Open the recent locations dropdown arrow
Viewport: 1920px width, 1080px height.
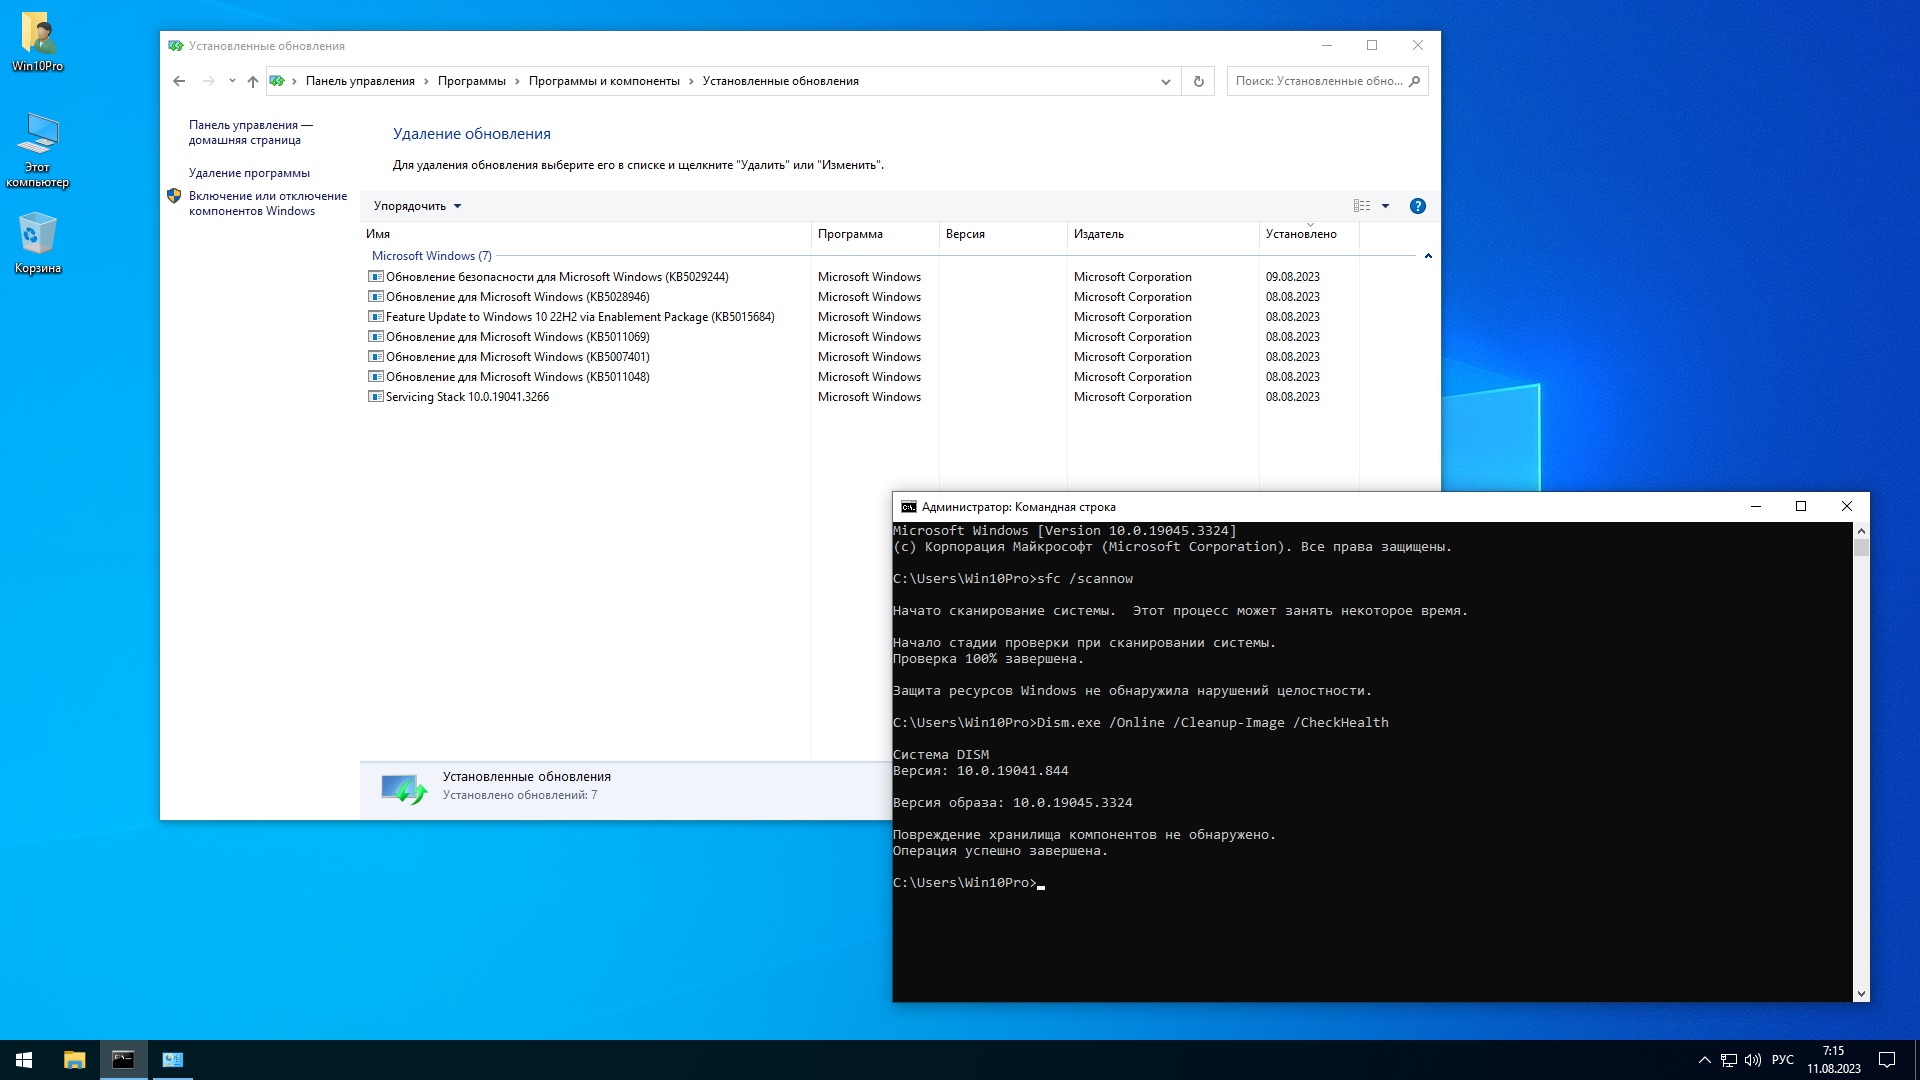(232, 81)
